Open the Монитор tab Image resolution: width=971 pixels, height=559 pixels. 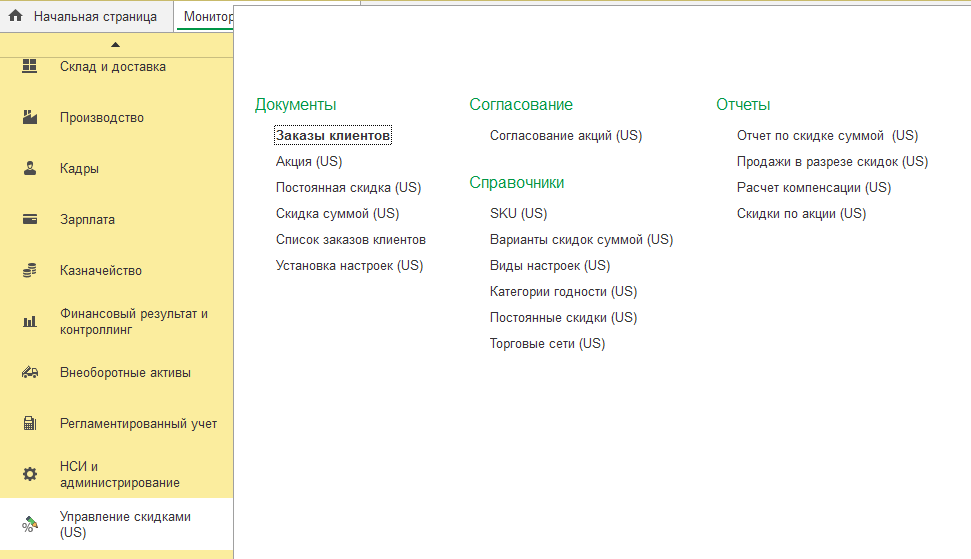click(x=207, y=17)
